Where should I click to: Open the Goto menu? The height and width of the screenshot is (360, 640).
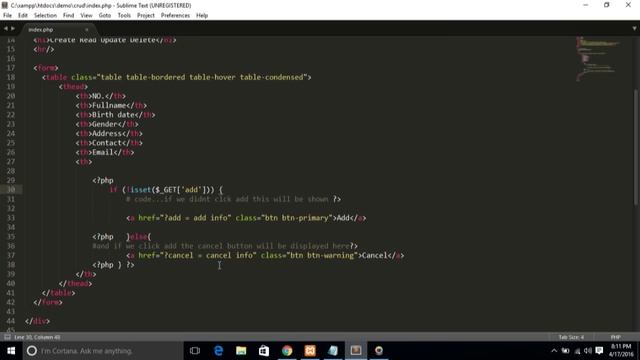coord(105,16)
